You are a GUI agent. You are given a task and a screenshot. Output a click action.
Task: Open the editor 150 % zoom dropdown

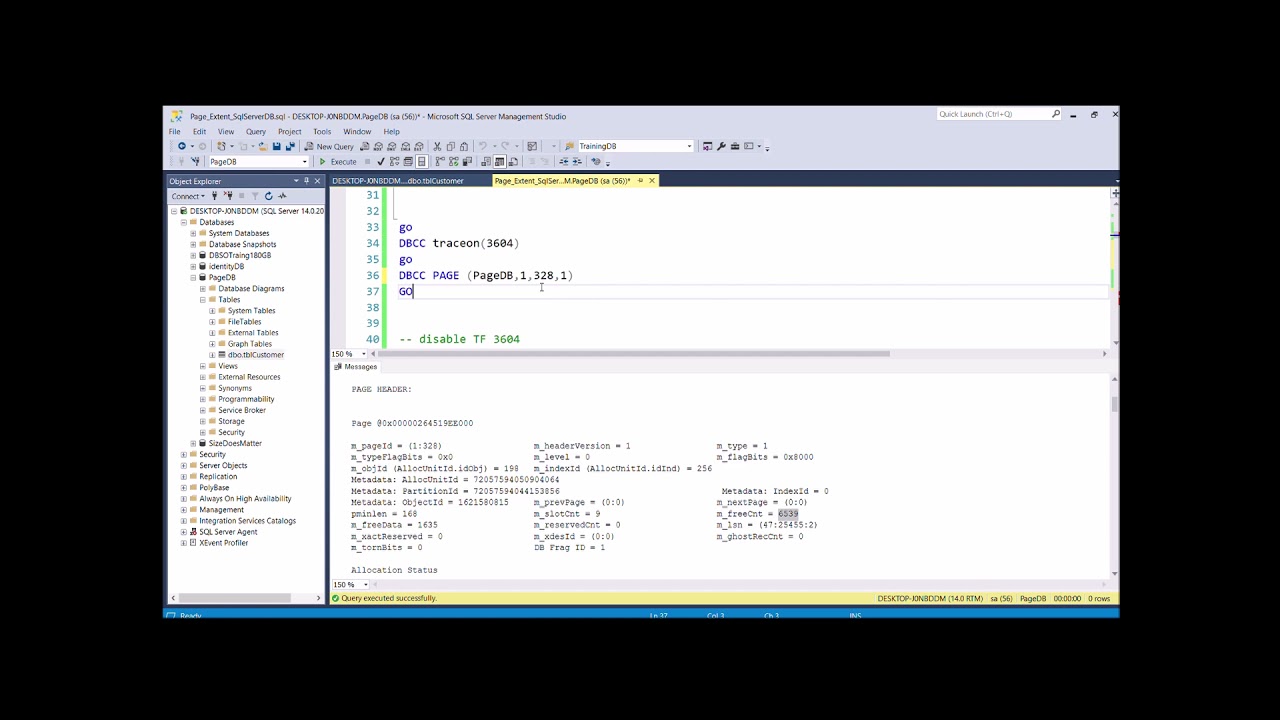[x=363, y=354]
